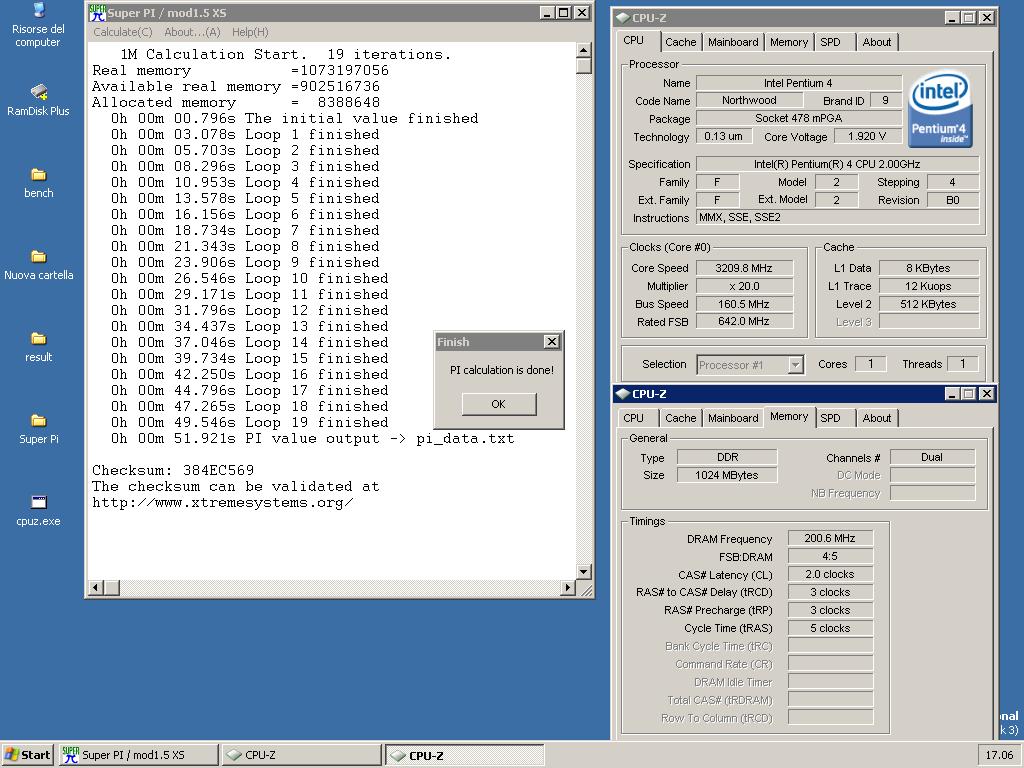Switch to Mainboard tab in upper CPU-Z
The height and width of the screenshot is (768, 1024).
point(733,42)
